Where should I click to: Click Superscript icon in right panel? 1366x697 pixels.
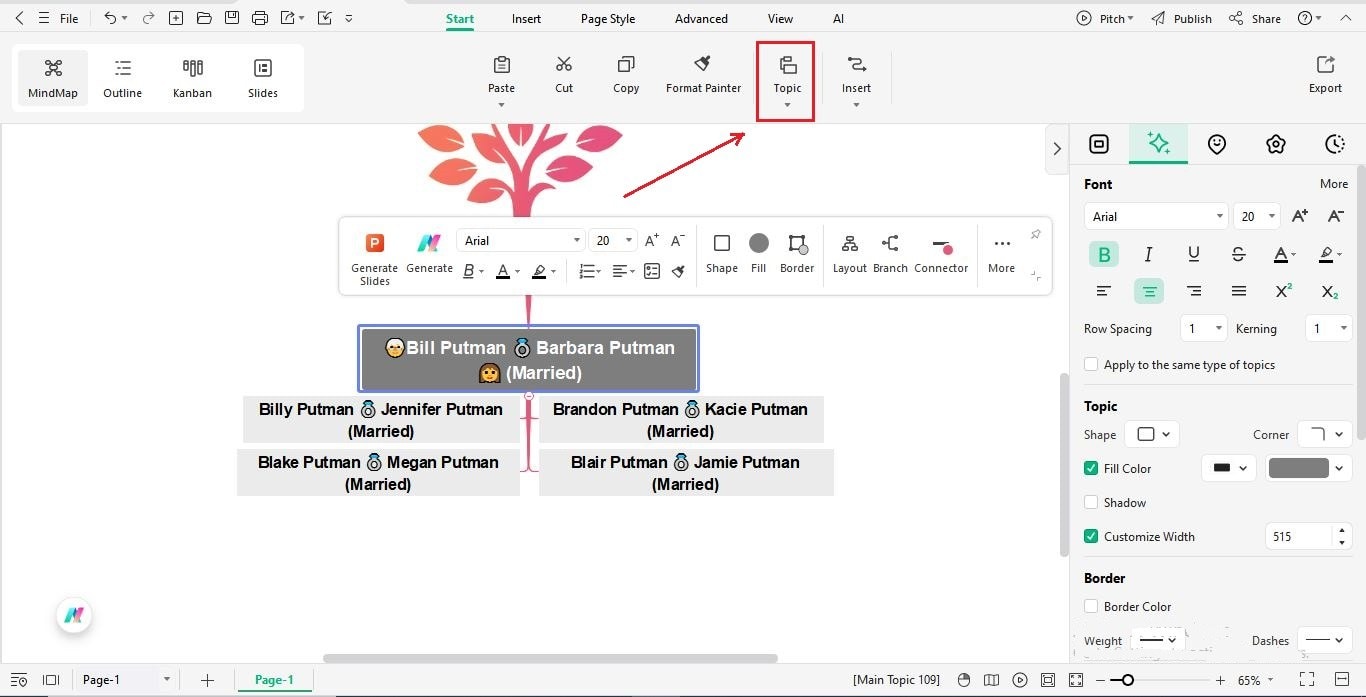click(1284, 291)
